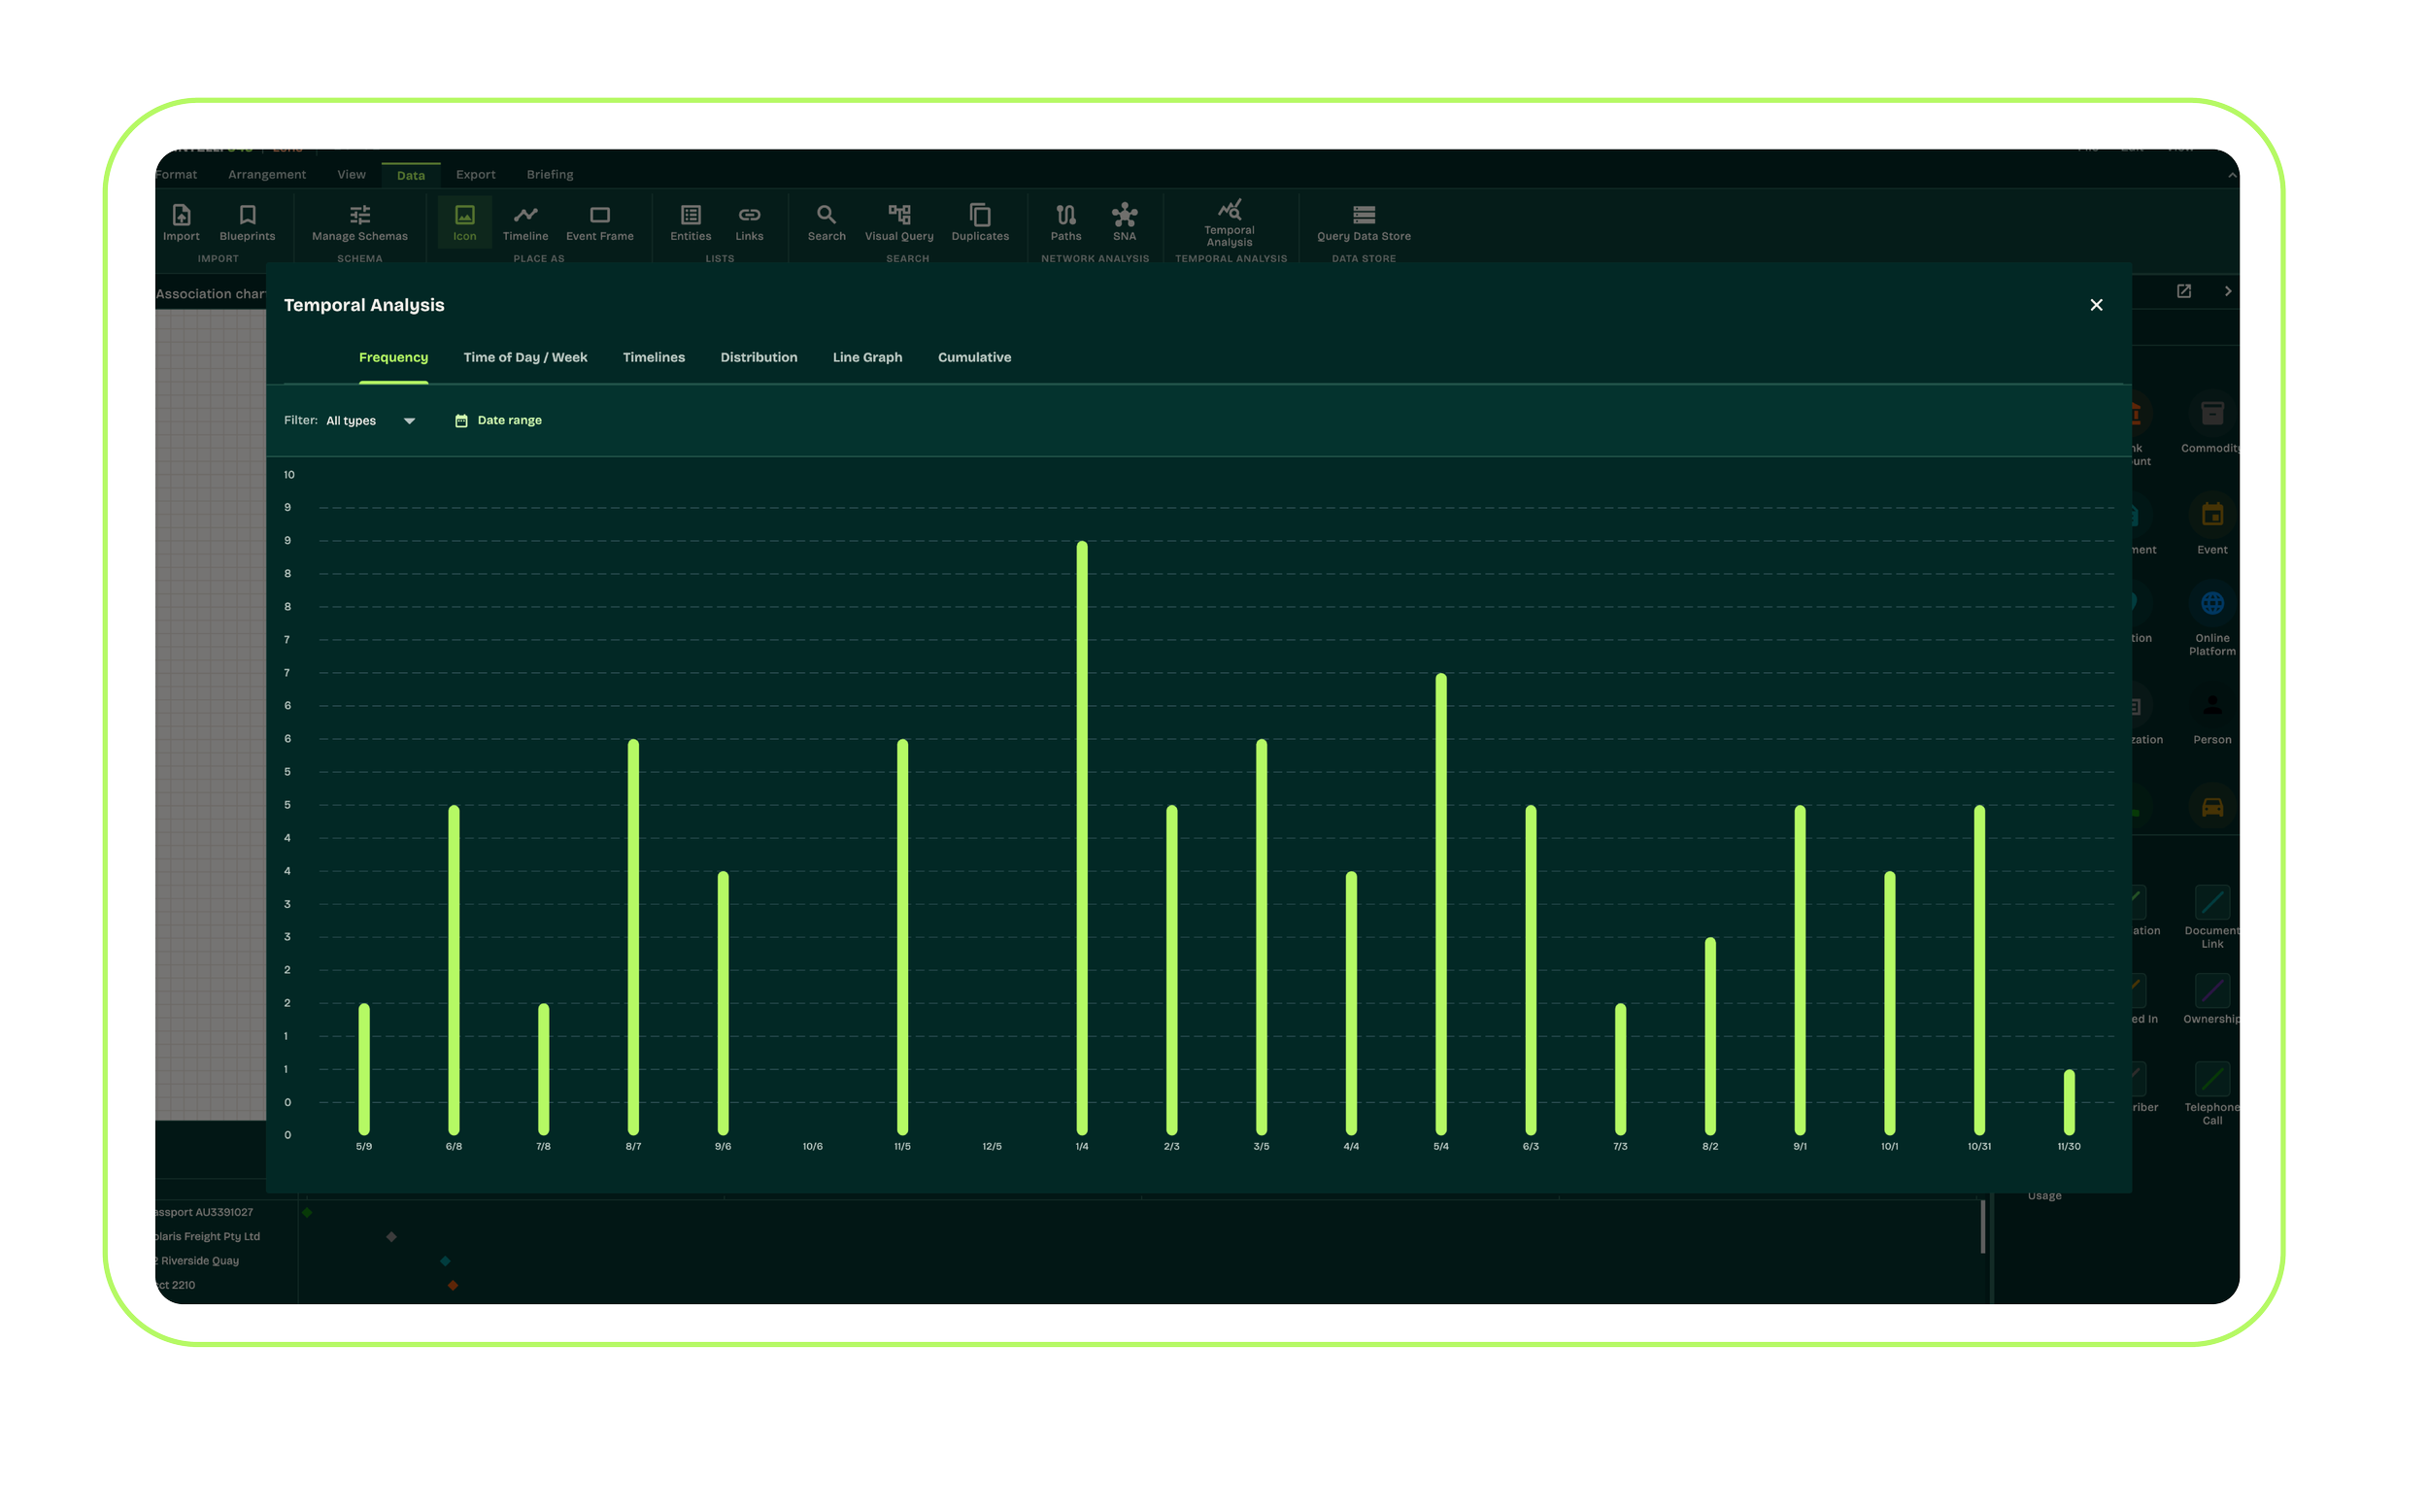Select the Telephone Call link type
This screenshot has height=1512, width=2428.
click(2212, 1093)
